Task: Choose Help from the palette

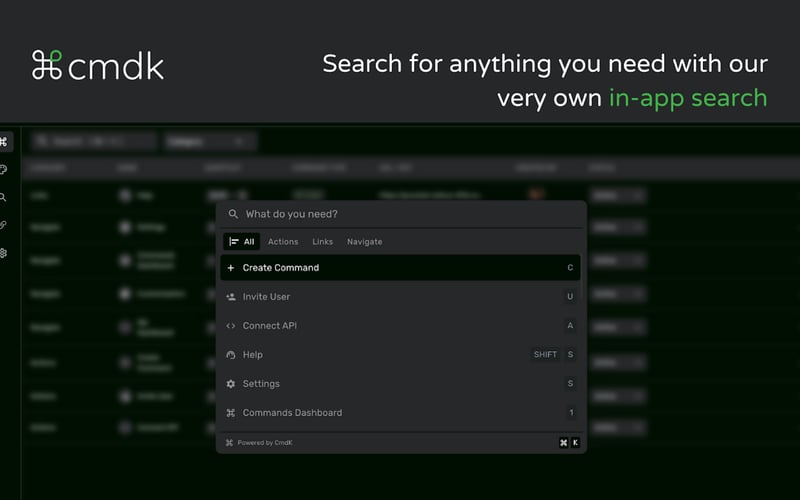Action: point(401,355)
